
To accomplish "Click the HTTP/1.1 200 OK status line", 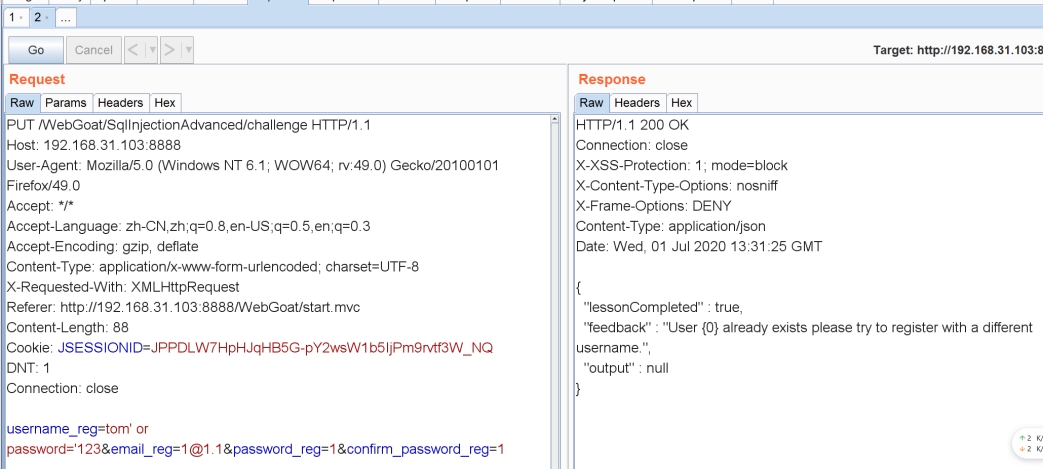I will click(x=633, y=125).
